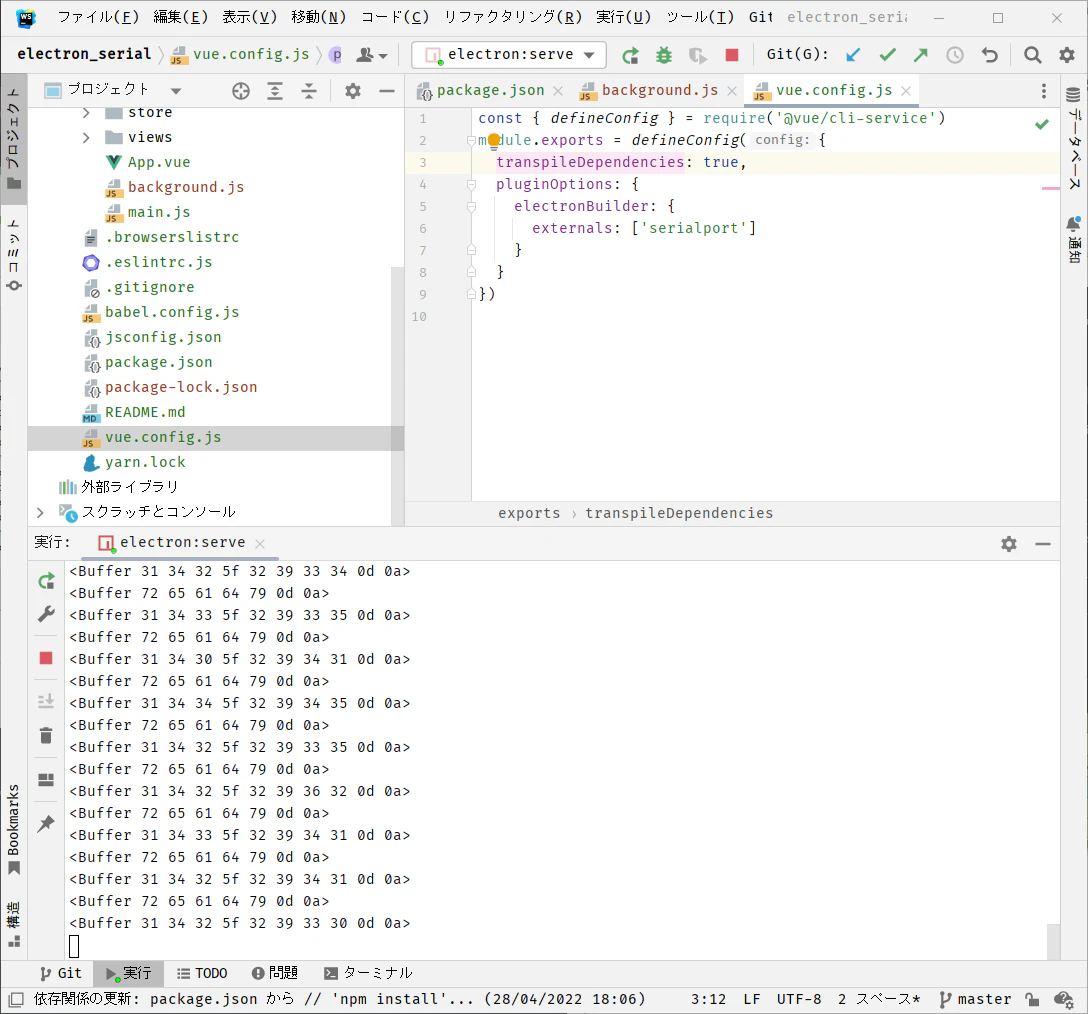Open run panel settings gear
1088x1014 pixels.
1009,544
